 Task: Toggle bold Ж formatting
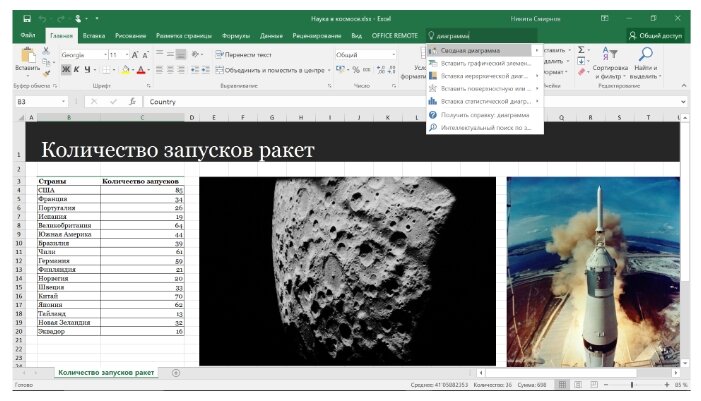coord(66,70)
